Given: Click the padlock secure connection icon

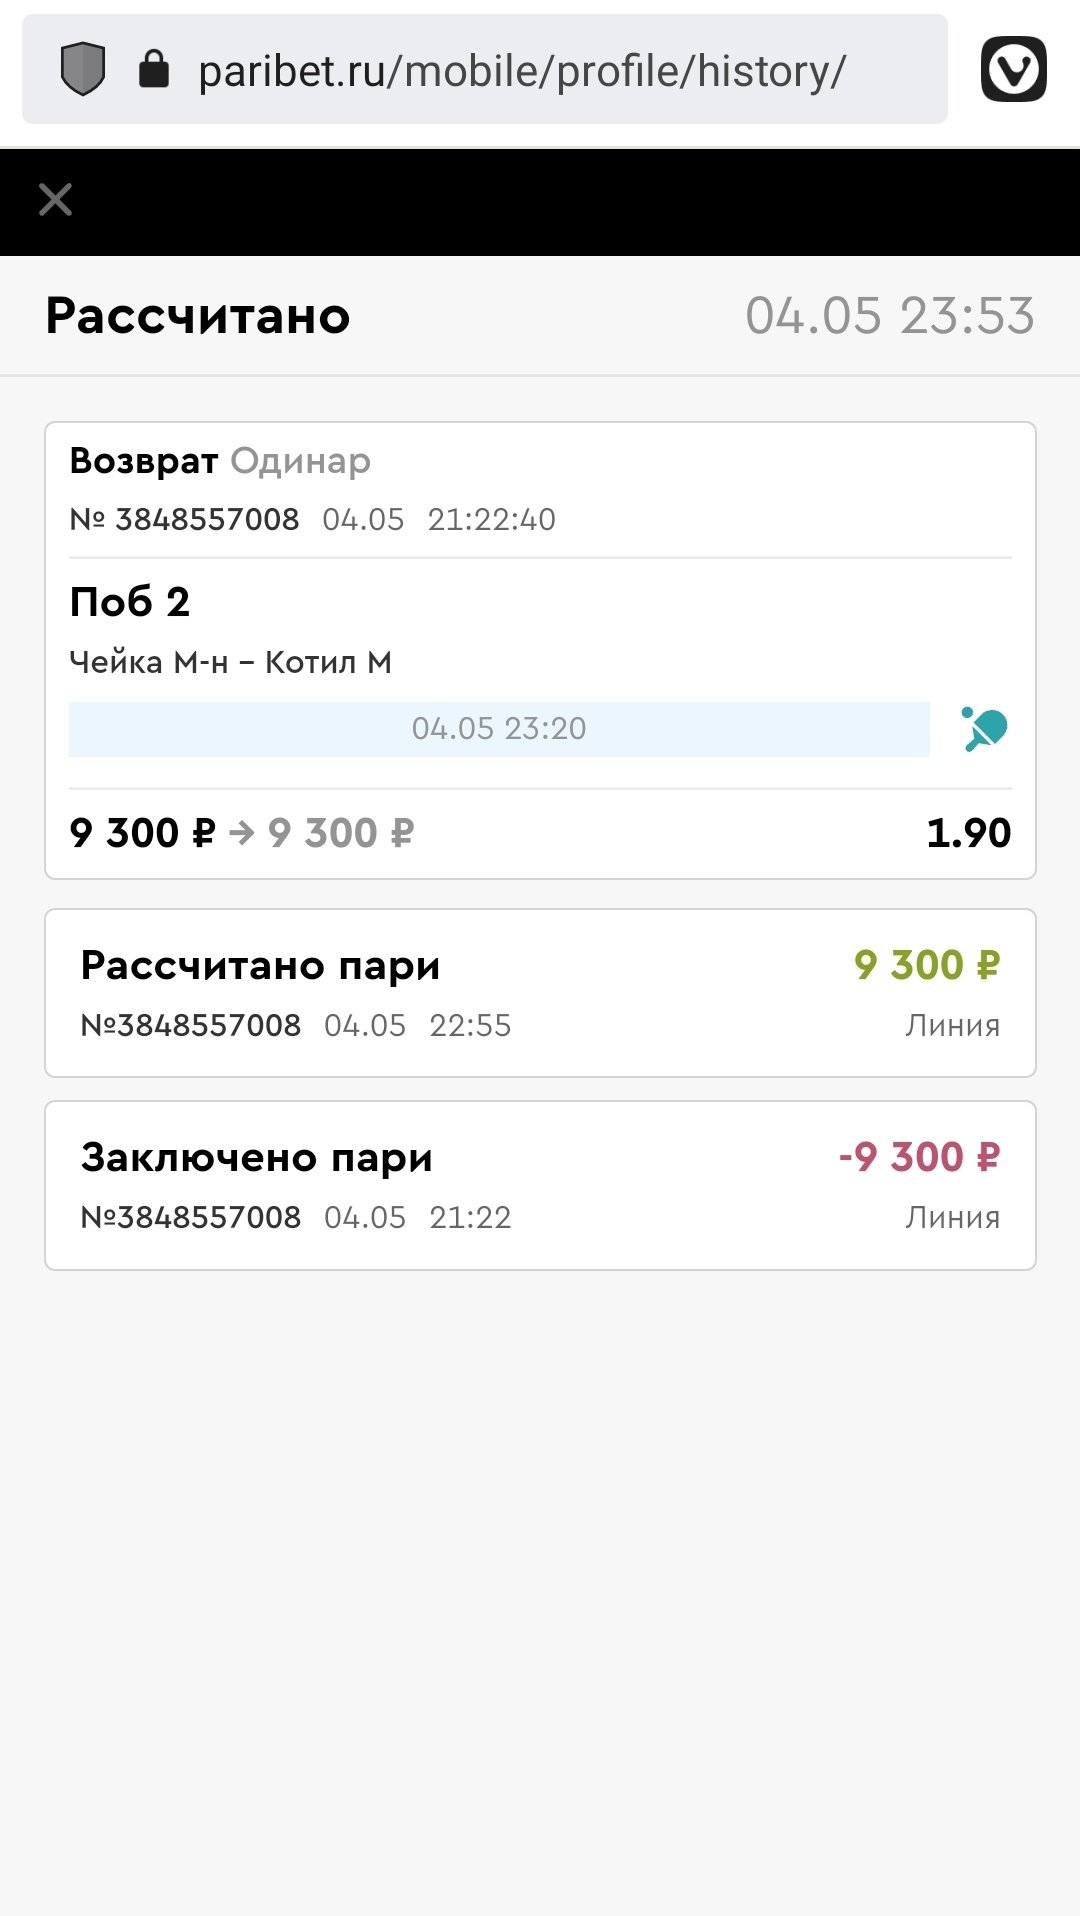Looking at the screenshot, I should click(153, 69).
